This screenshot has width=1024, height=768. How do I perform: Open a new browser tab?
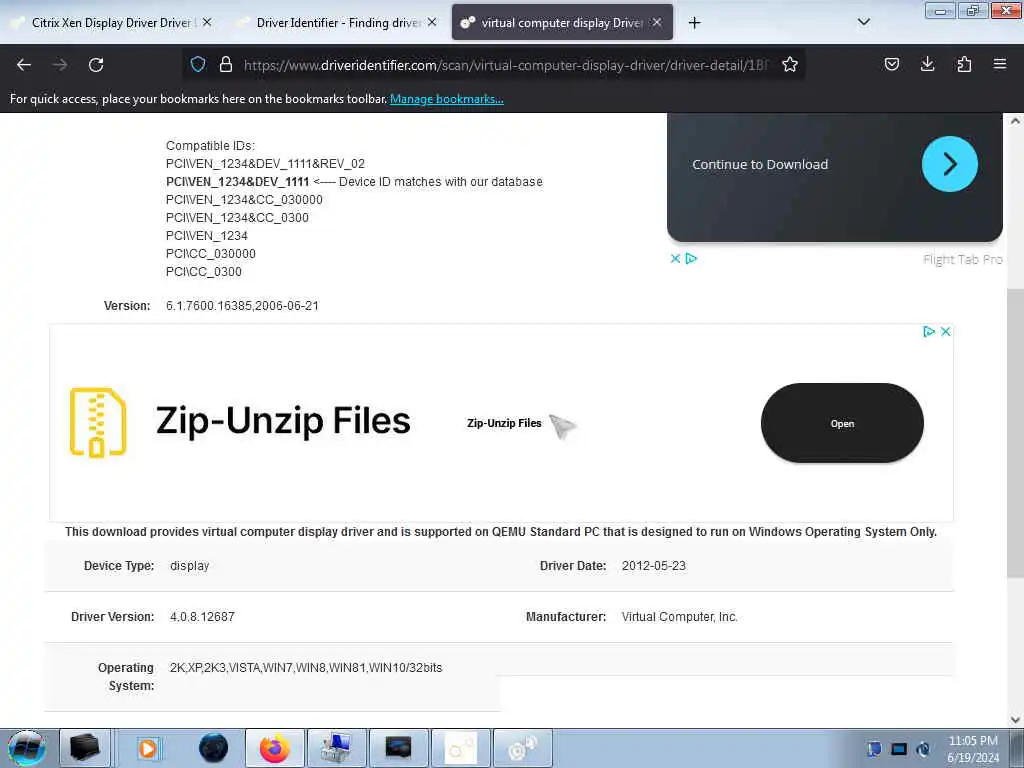click(x=694, y=23)
